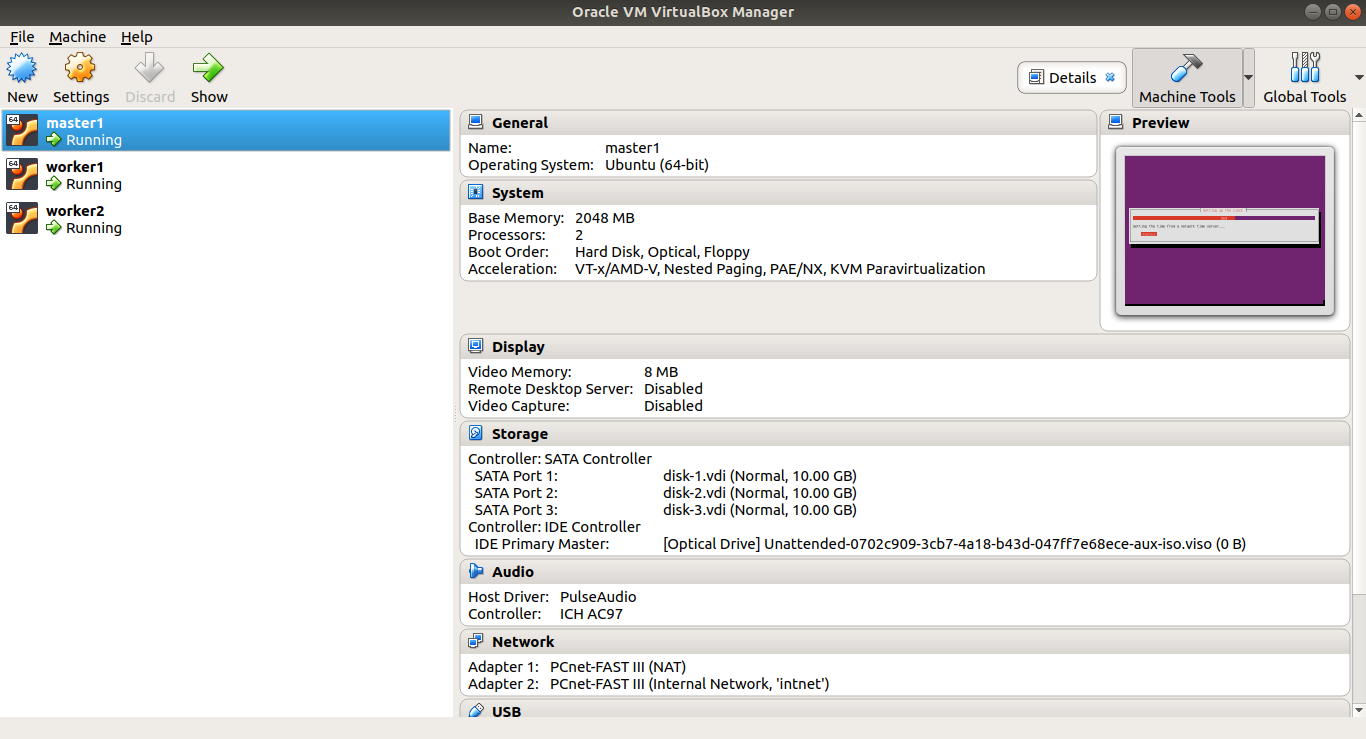Click the Processors count value 2
Screen dimensions: 1366x739
pyautogui.click(x=580, y=235)
